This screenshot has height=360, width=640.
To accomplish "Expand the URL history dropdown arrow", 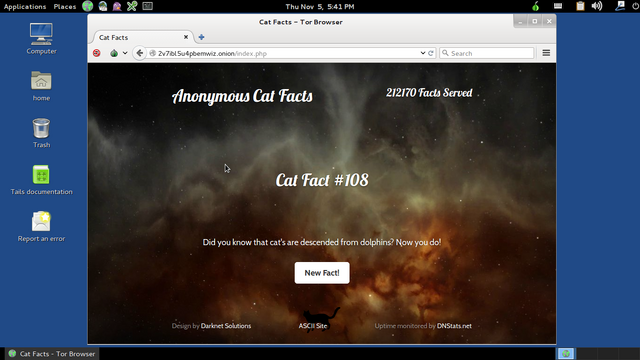I will pos(423,53).
